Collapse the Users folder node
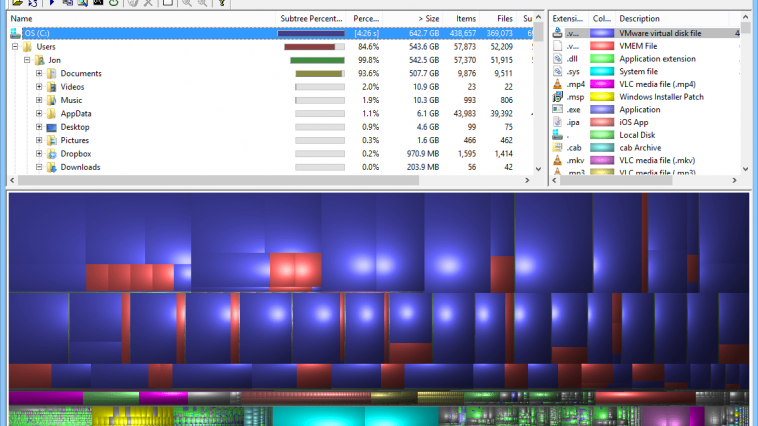The height and width of the screenshot is (426, 758). coord(15,47)
